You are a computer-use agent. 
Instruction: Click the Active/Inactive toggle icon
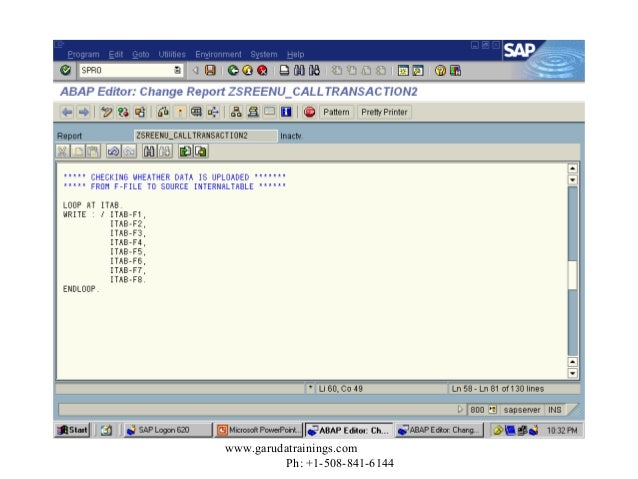coord(123,112)
